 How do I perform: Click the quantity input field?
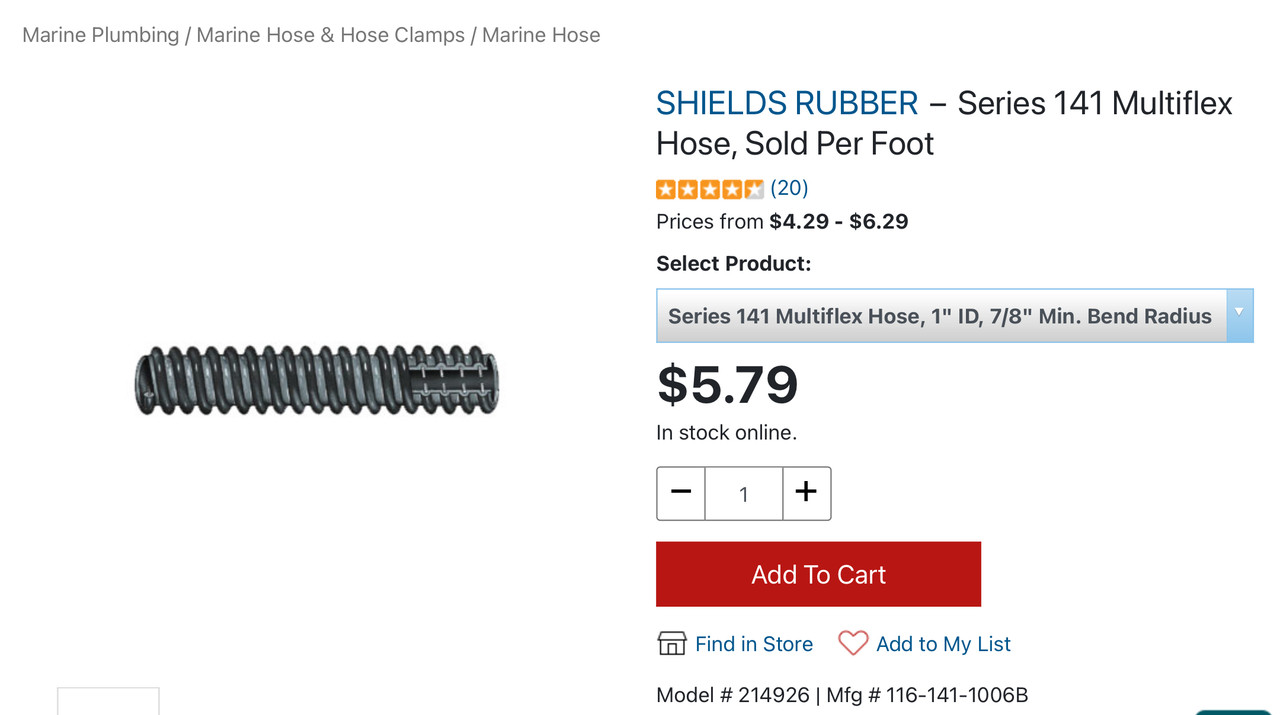[x=743, y=494]
